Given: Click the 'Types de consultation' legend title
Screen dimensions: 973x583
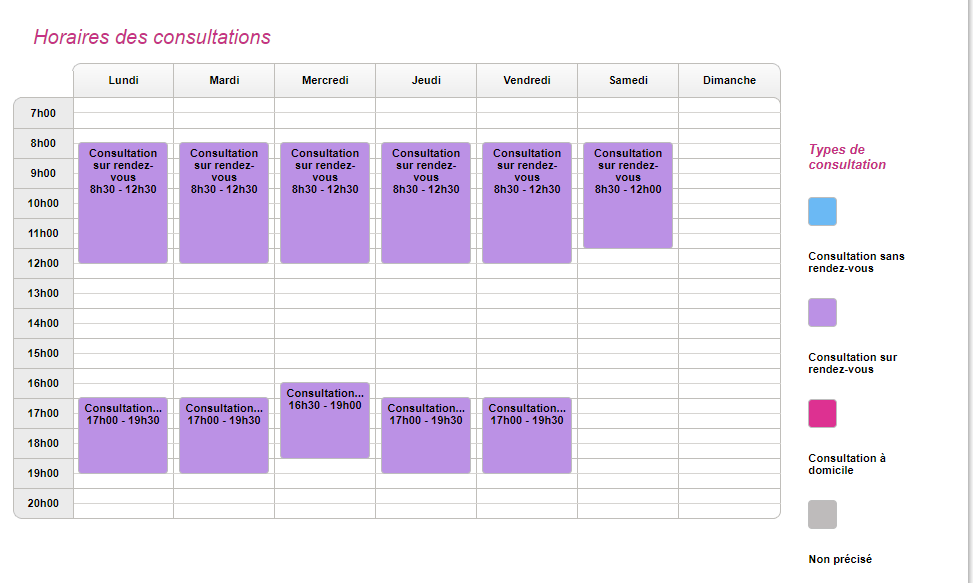Looking at the screenshot, I should [x=847, y=157].
